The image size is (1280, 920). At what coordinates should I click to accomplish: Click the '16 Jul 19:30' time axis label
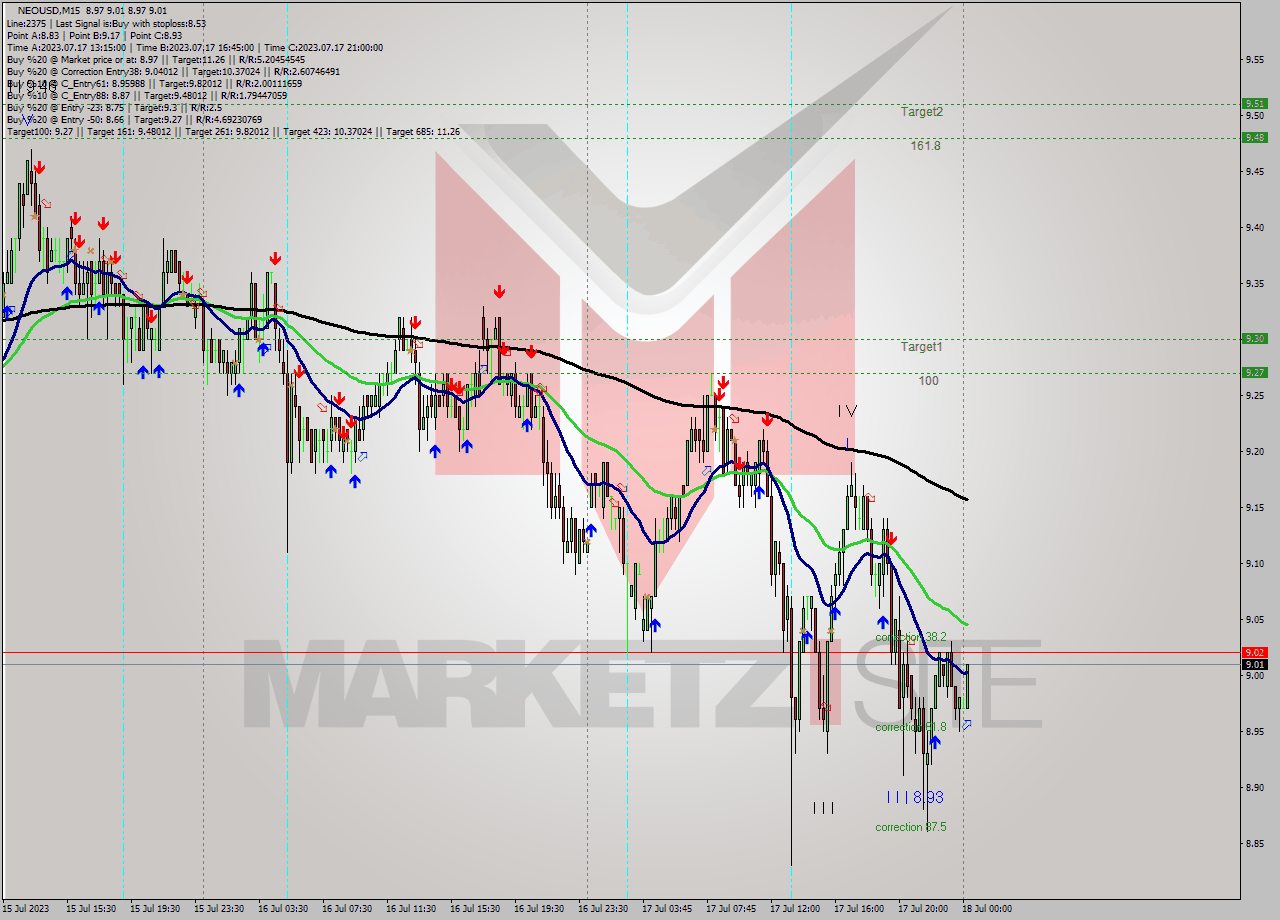pyautogui.click(x=540, y=909)
